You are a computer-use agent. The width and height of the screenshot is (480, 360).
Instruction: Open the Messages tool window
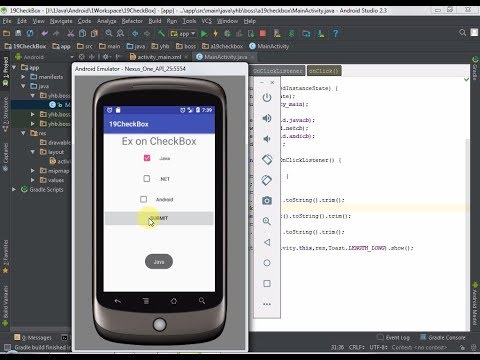pyautogui.click(x=33, y=338)
